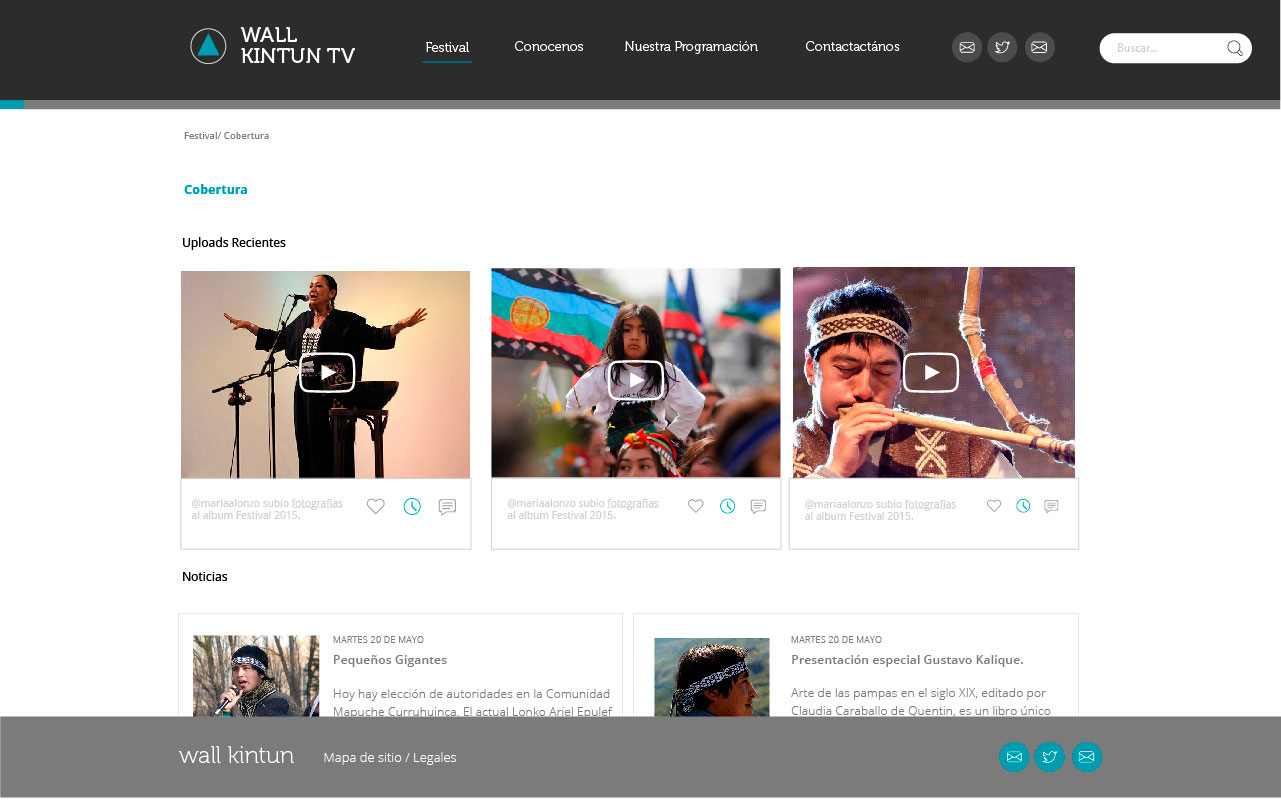Click the first envelope icon in header

966,48
